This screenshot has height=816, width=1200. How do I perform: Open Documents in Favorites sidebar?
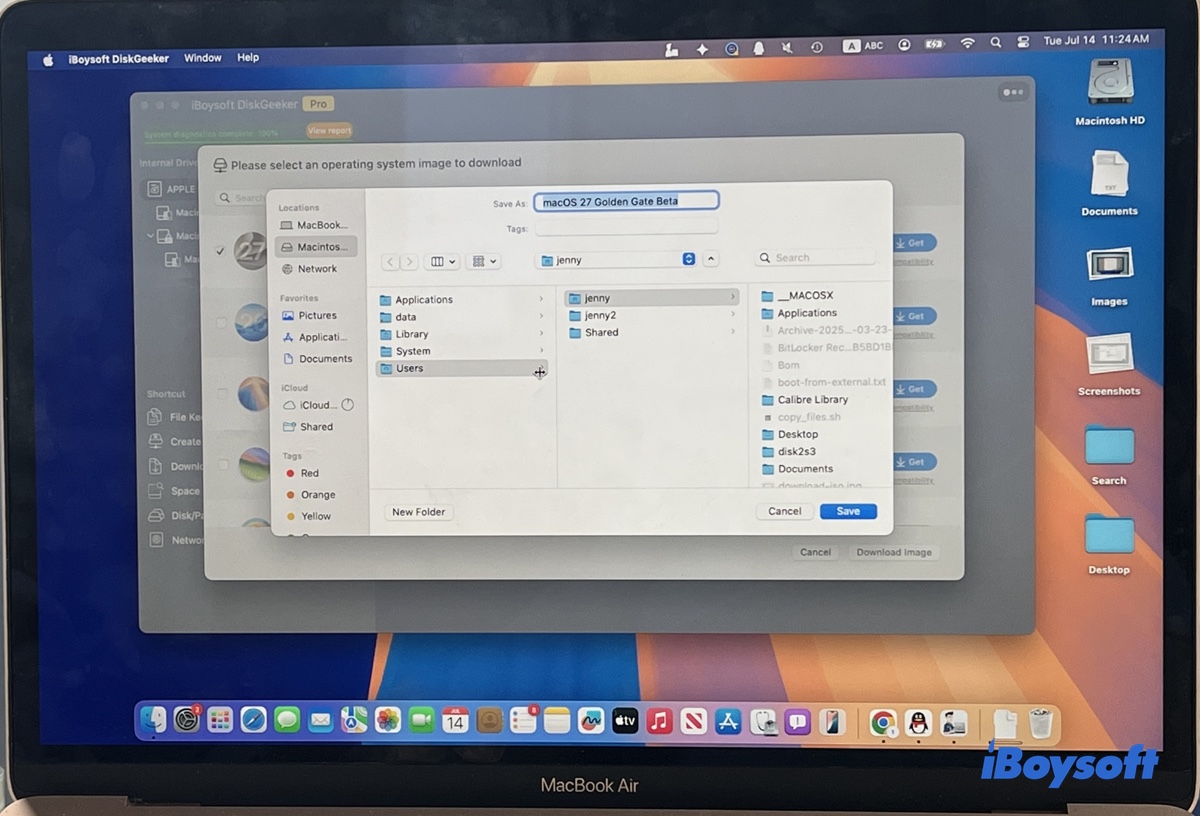(x=318, y=358)
